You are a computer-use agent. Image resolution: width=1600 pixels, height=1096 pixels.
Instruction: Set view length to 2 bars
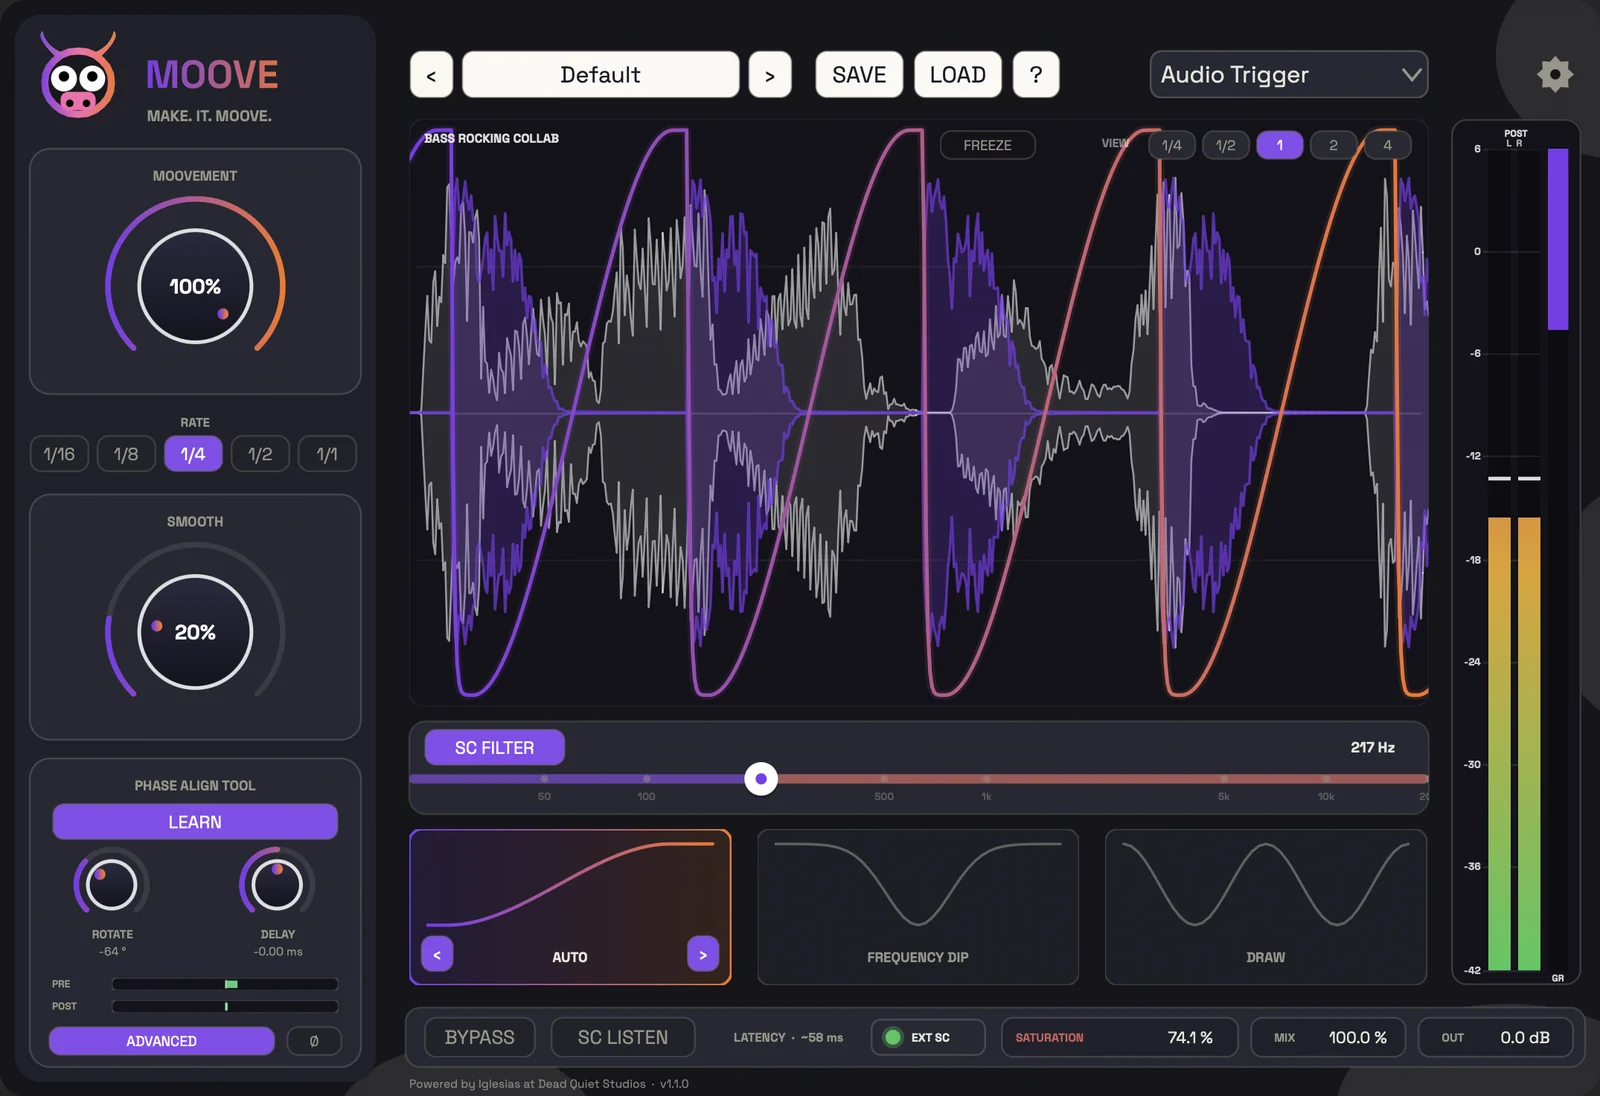1333,145
